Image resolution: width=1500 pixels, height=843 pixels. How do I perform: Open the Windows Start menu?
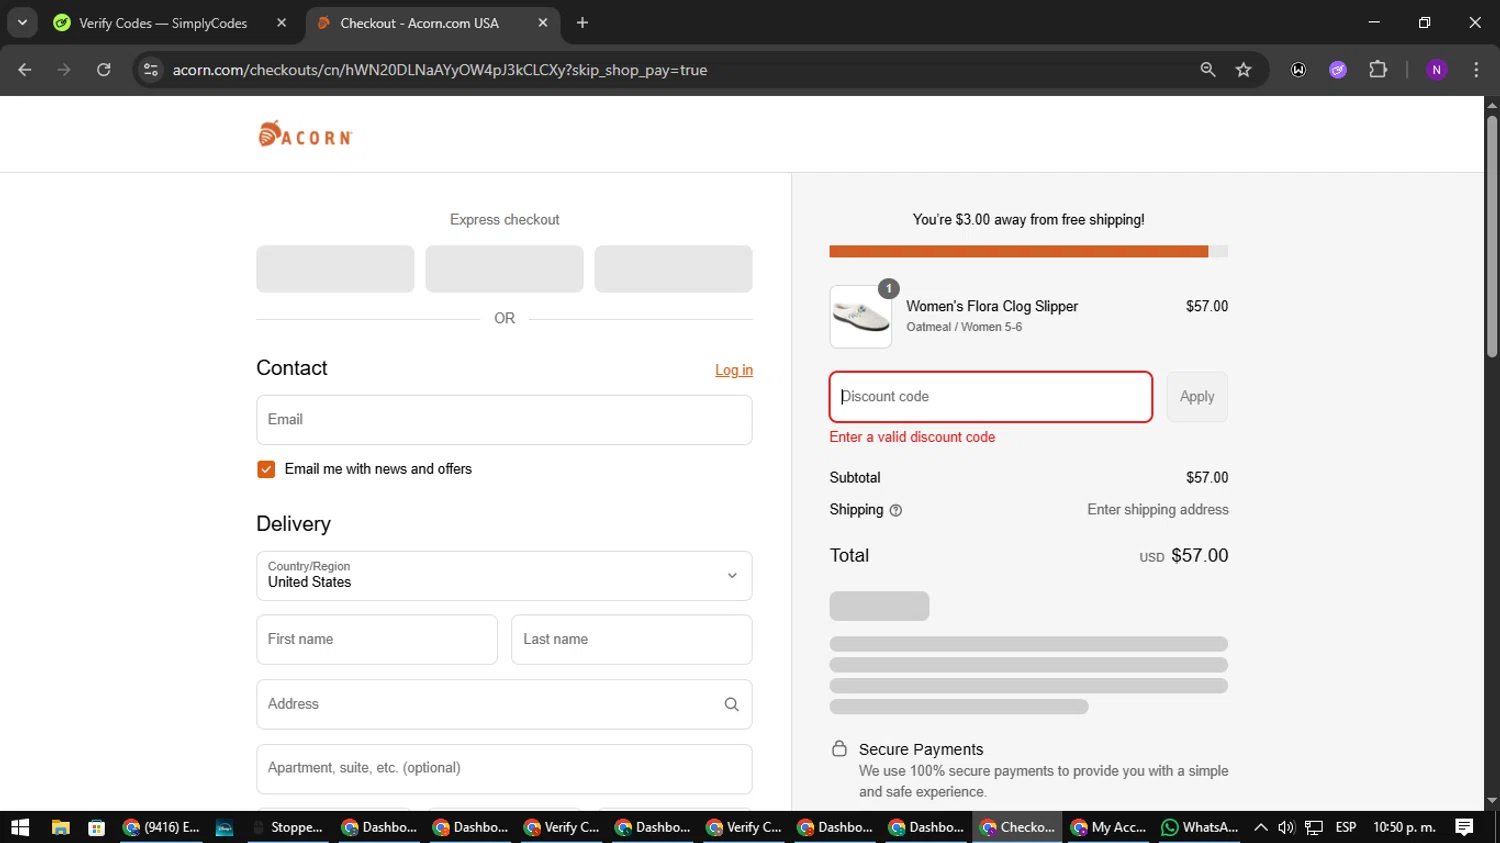pos(20,827)
